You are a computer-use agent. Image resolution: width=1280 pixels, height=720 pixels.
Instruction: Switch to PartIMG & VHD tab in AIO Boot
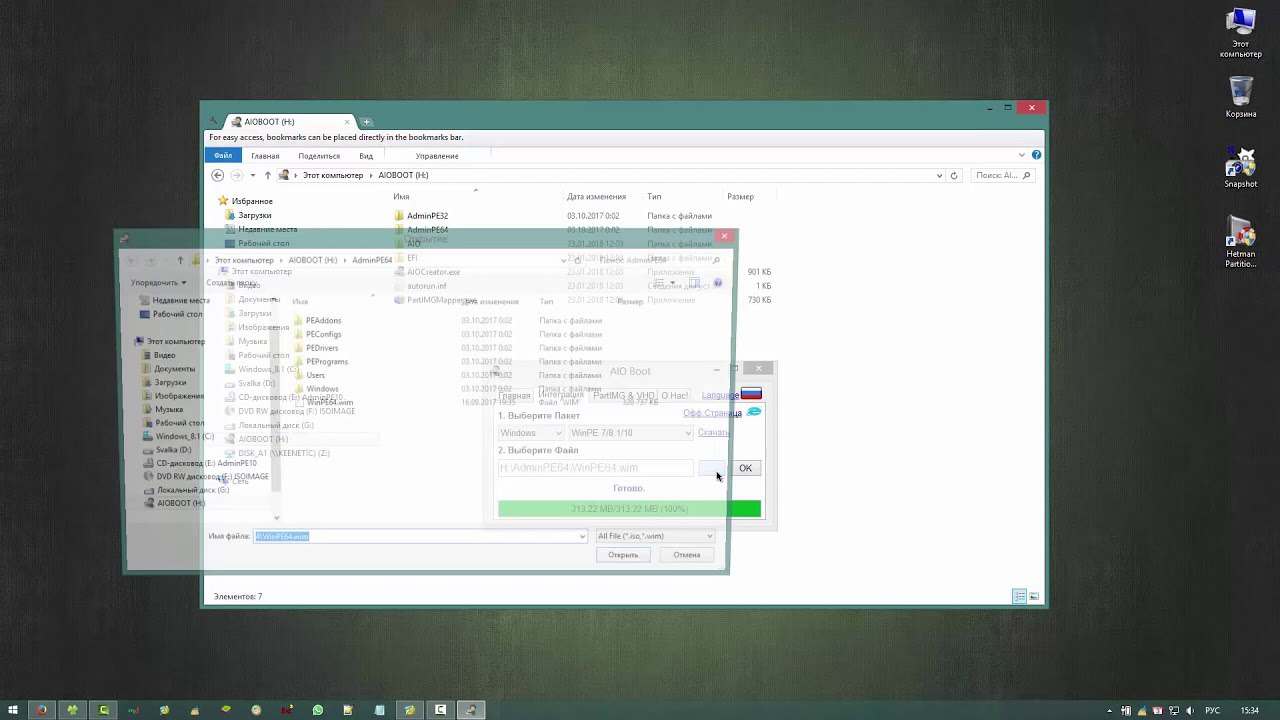pos(623,395)
